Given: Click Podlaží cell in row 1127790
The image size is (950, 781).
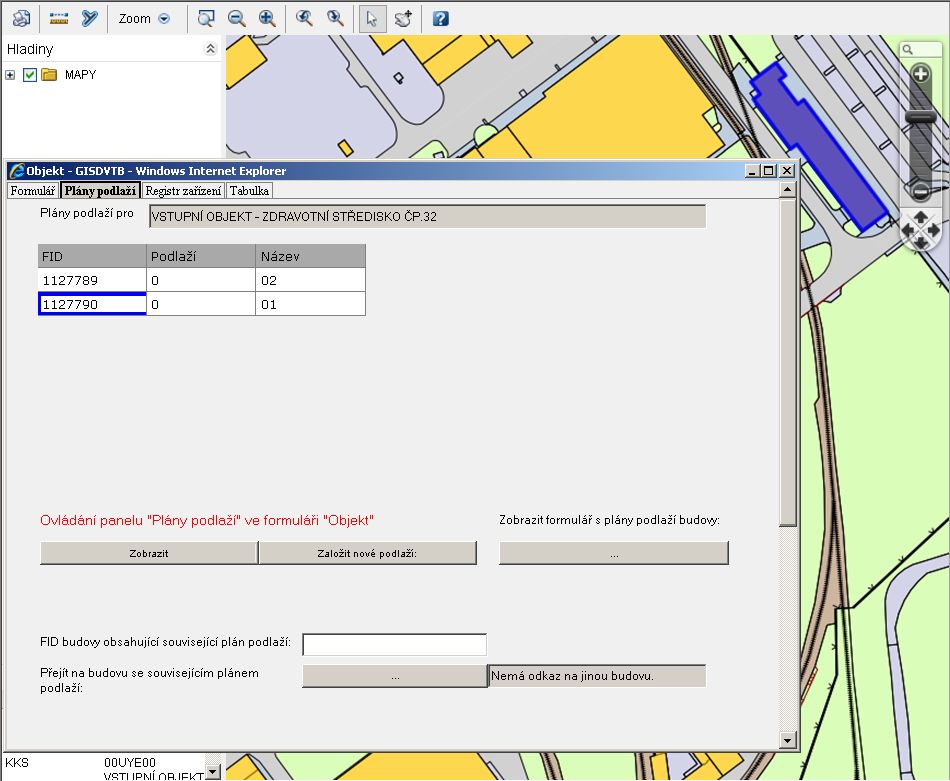Looking at the screenshot, I should pos(201,304).
